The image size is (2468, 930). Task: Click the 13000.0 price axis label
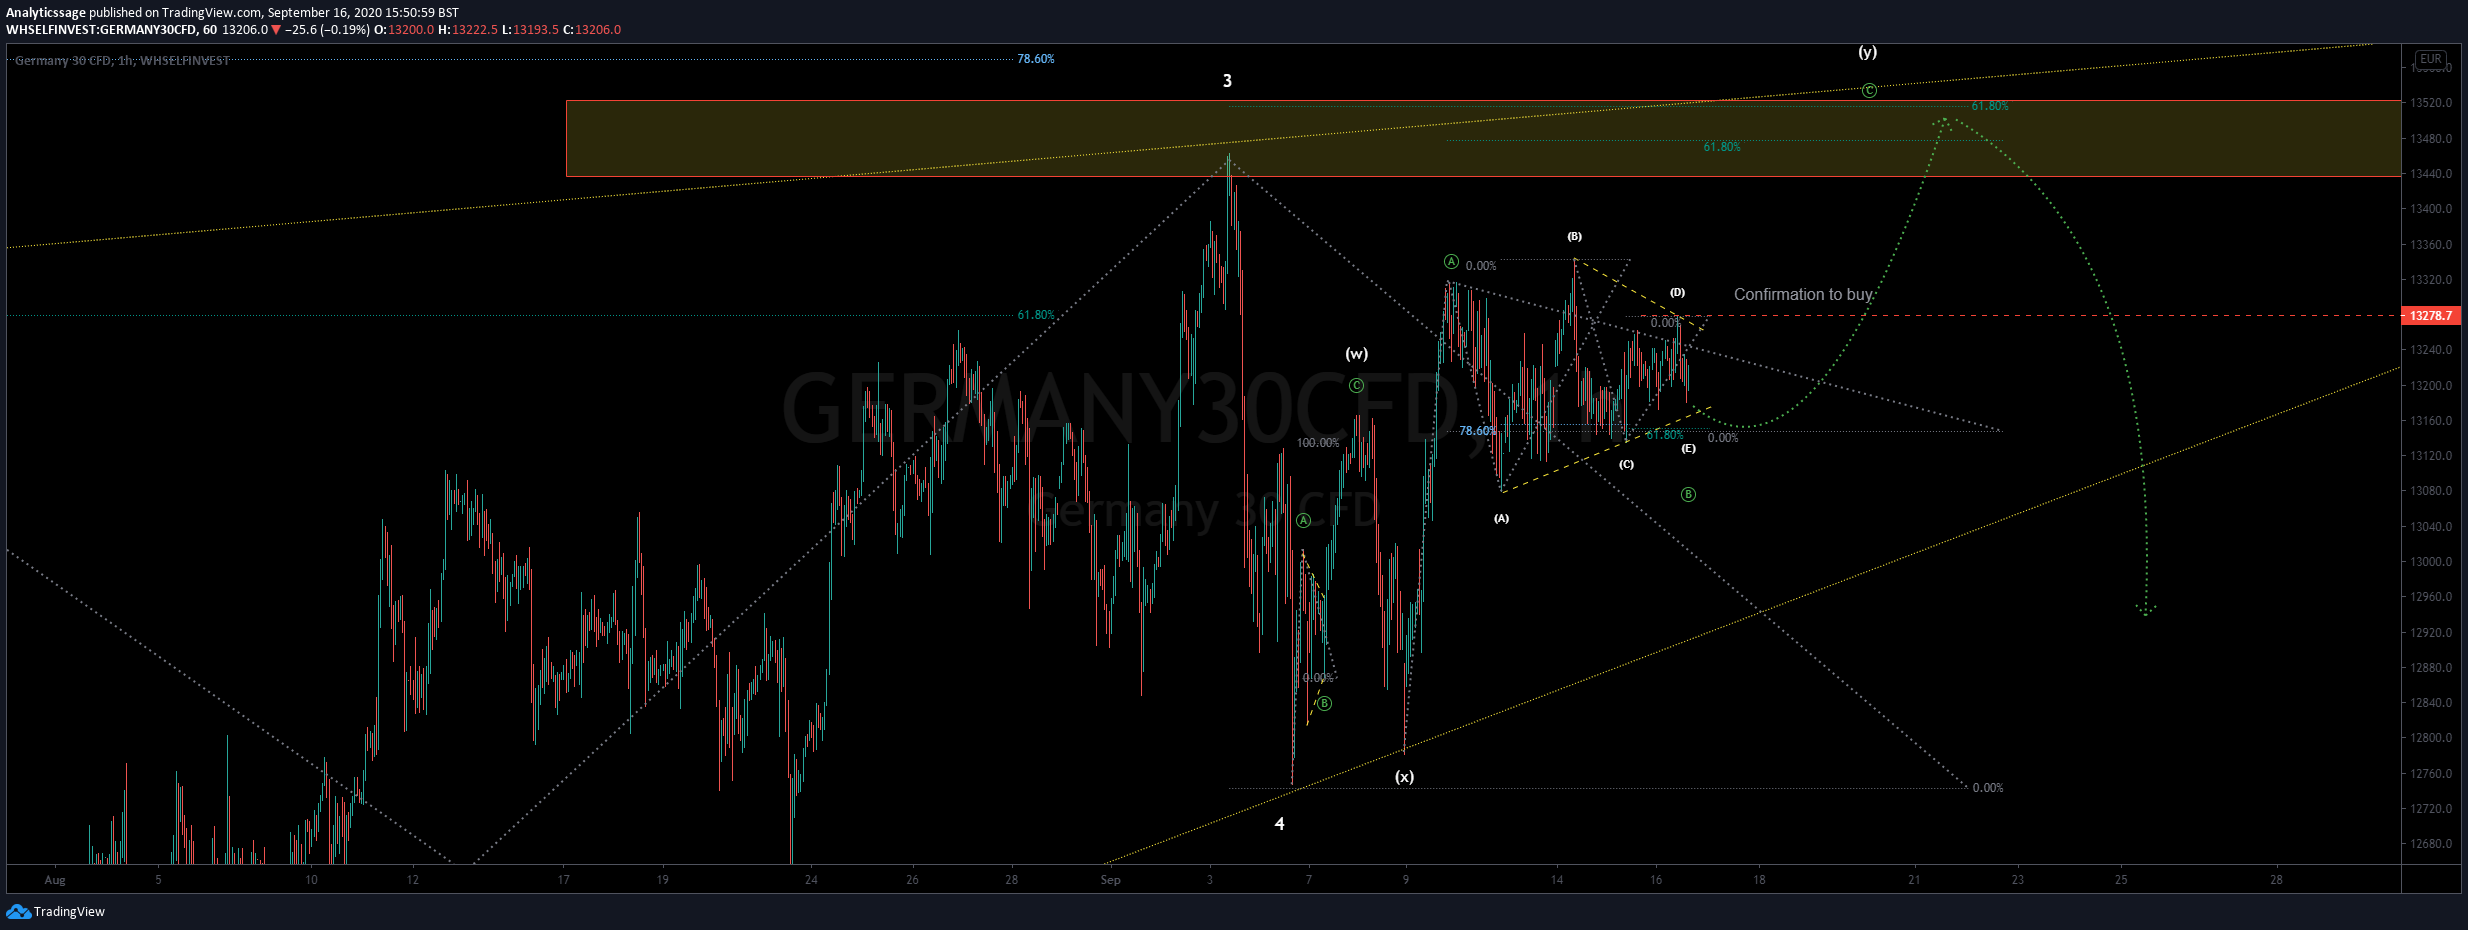(x=2430, y=562)
